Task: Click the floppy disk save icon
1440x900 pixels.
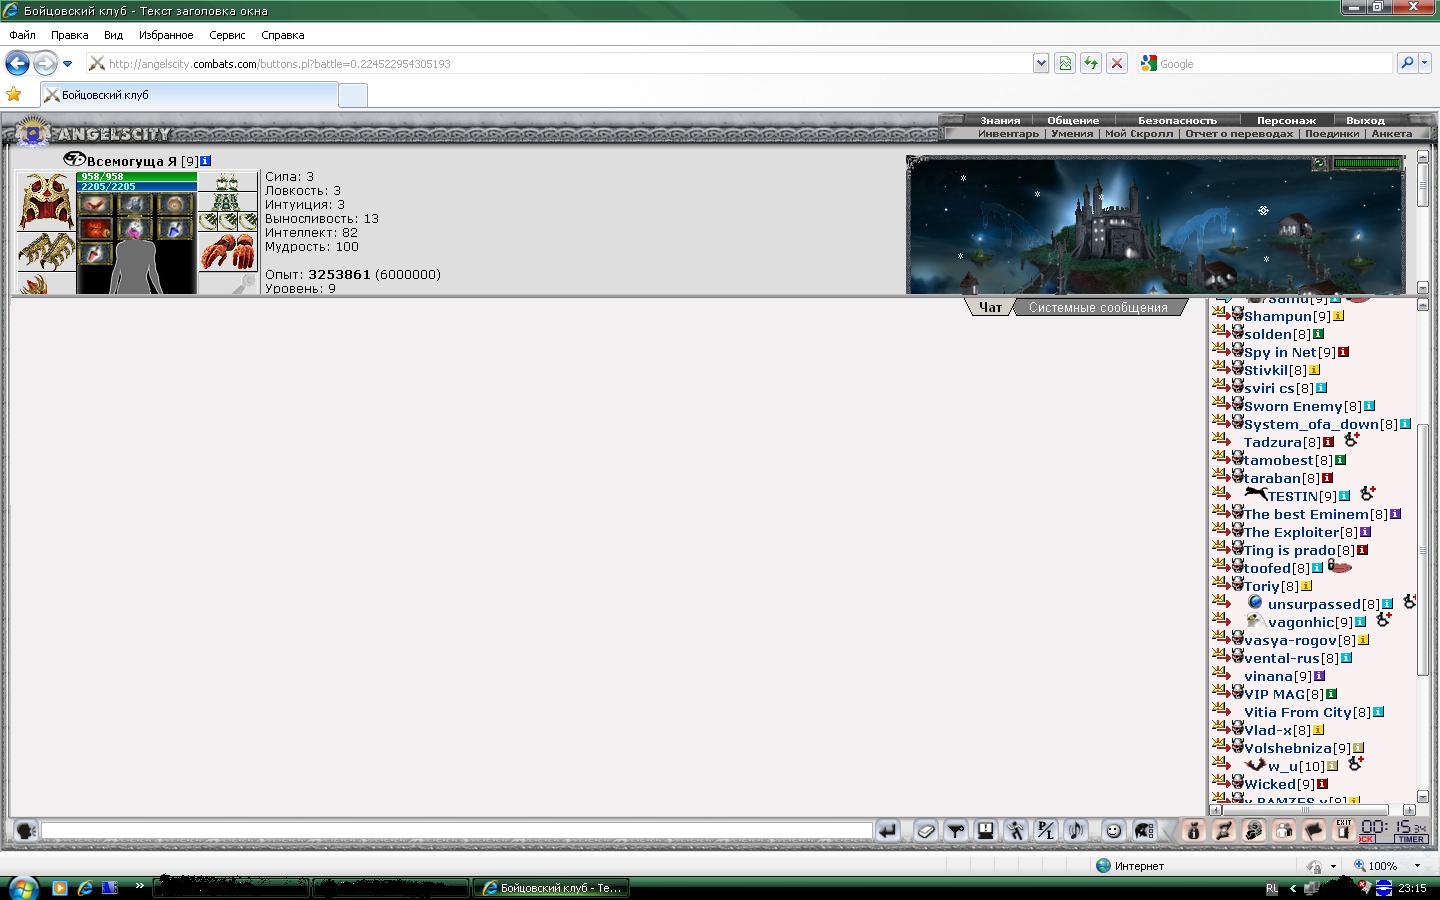Action: [x=986, y=831]
